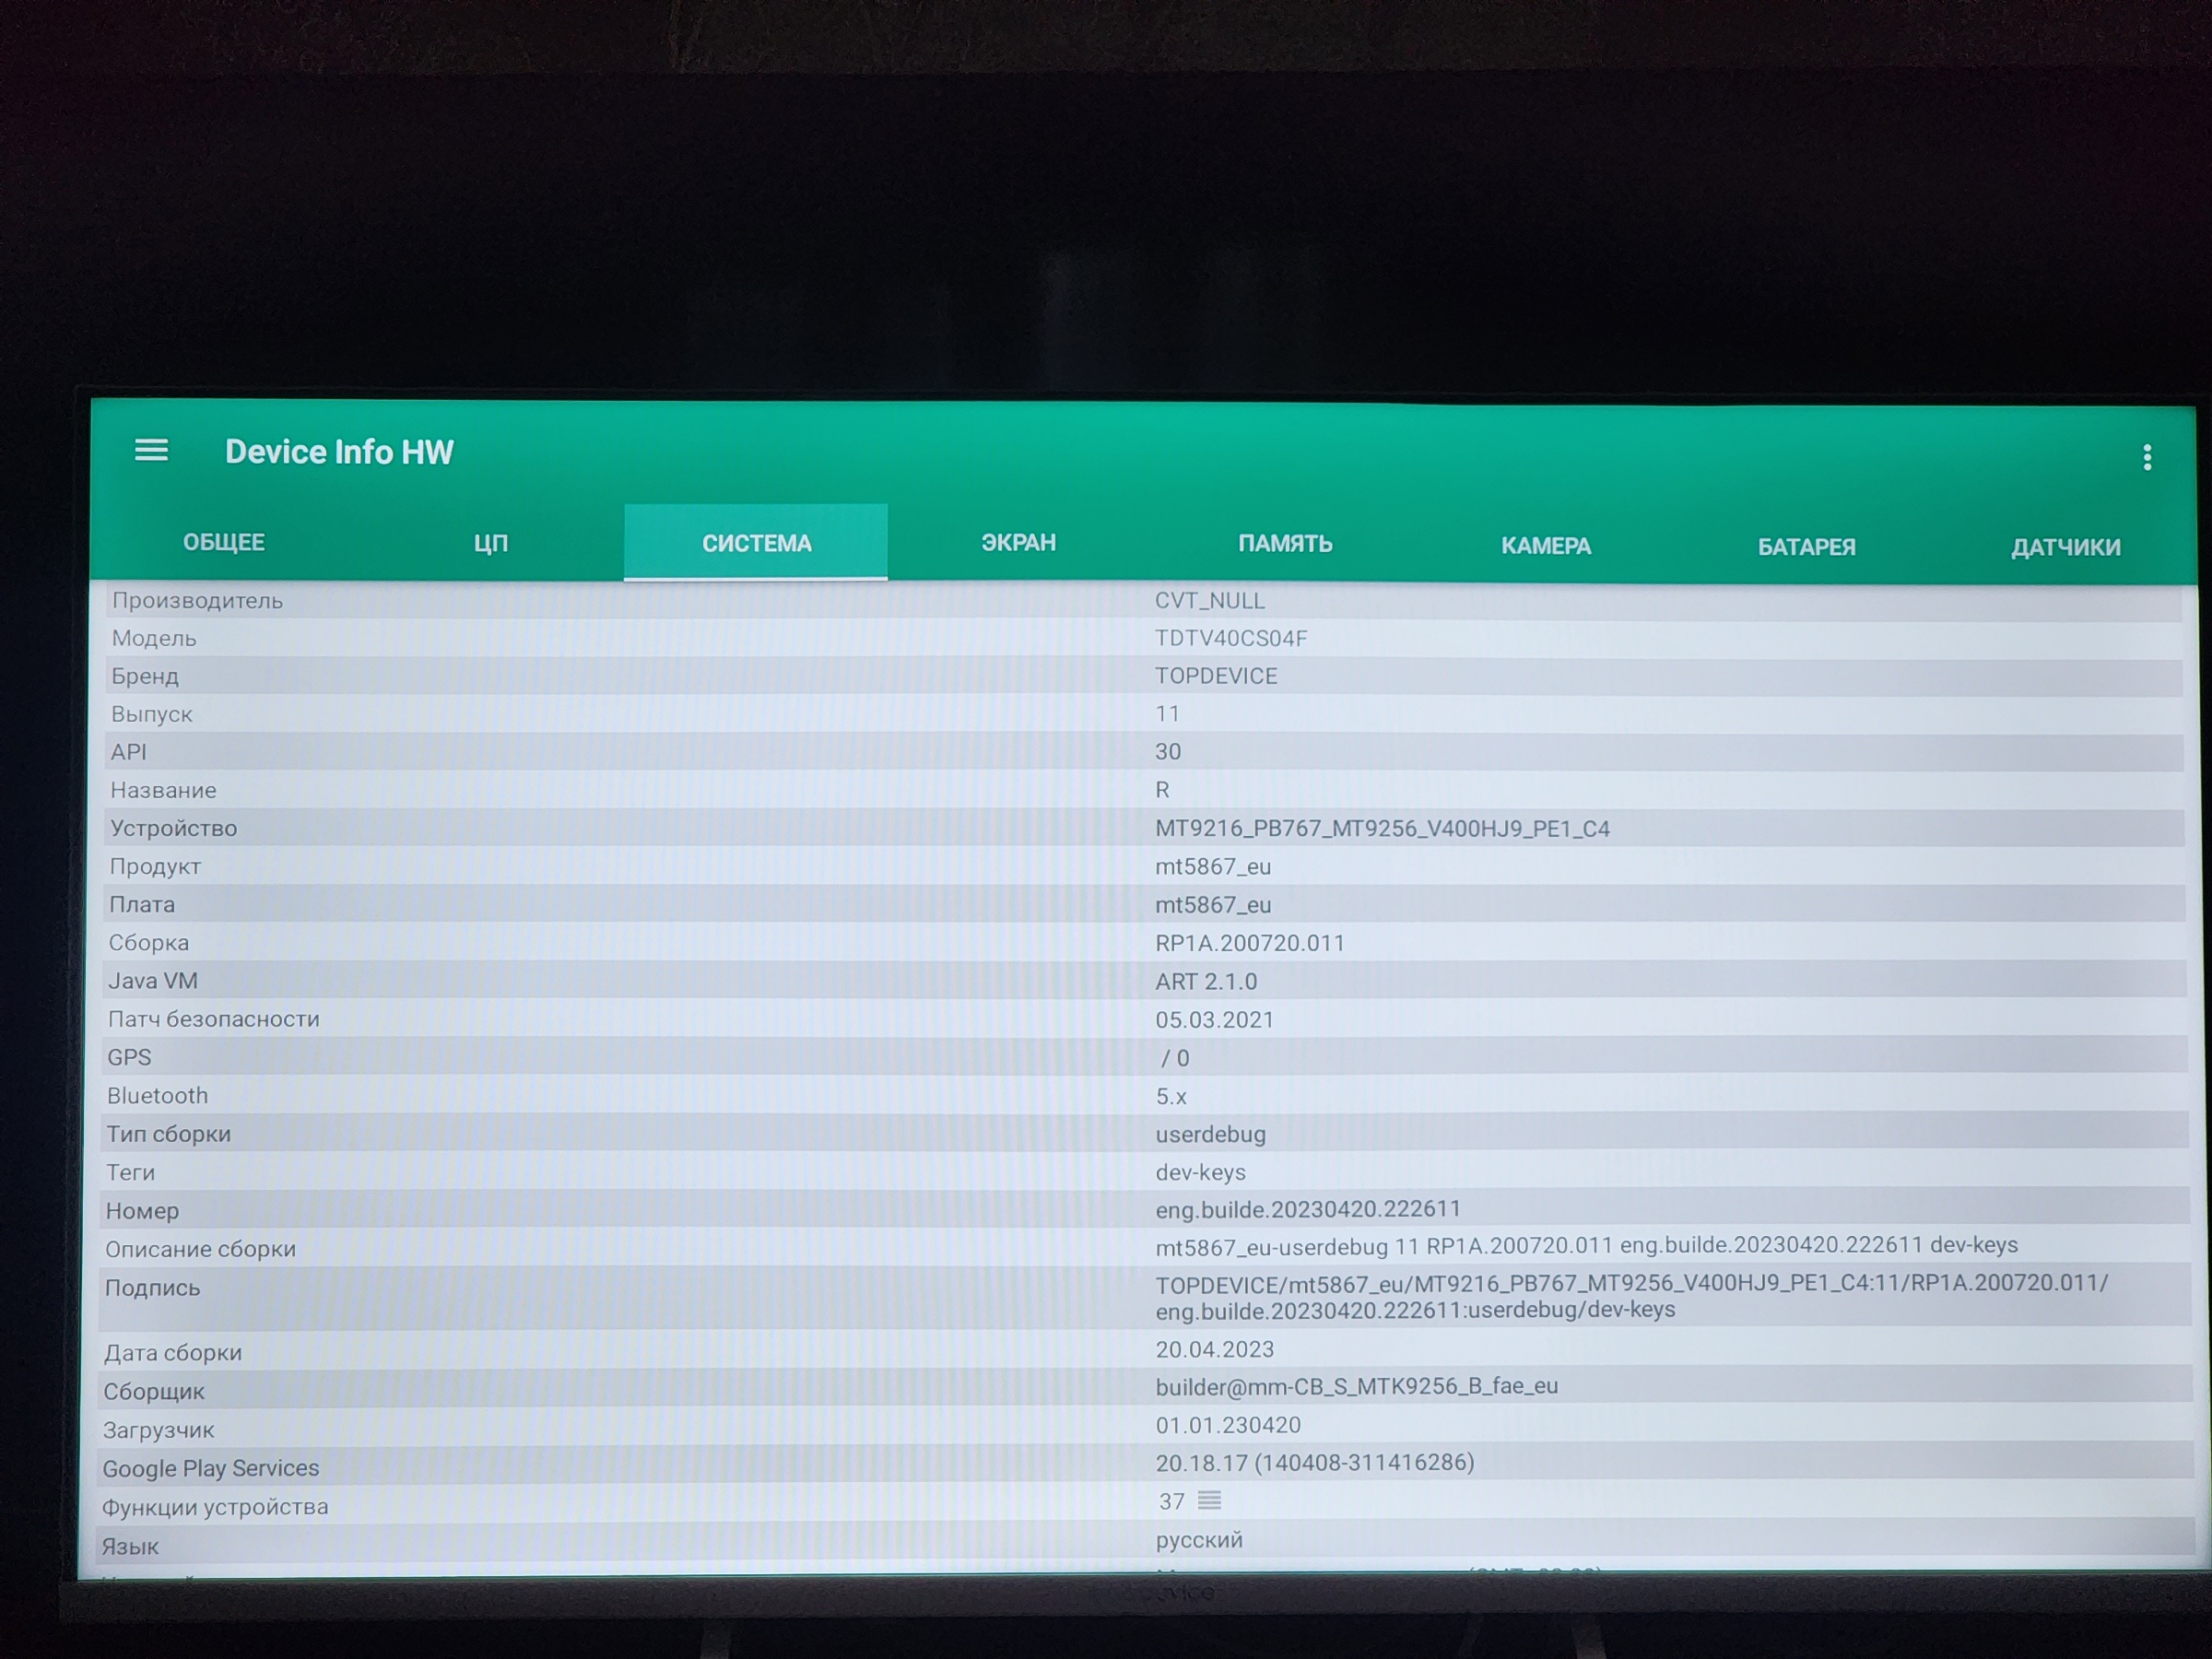2212x1659 pixels.
Task: Select the Патч безопасности row label
Action: click(214, 1019)
